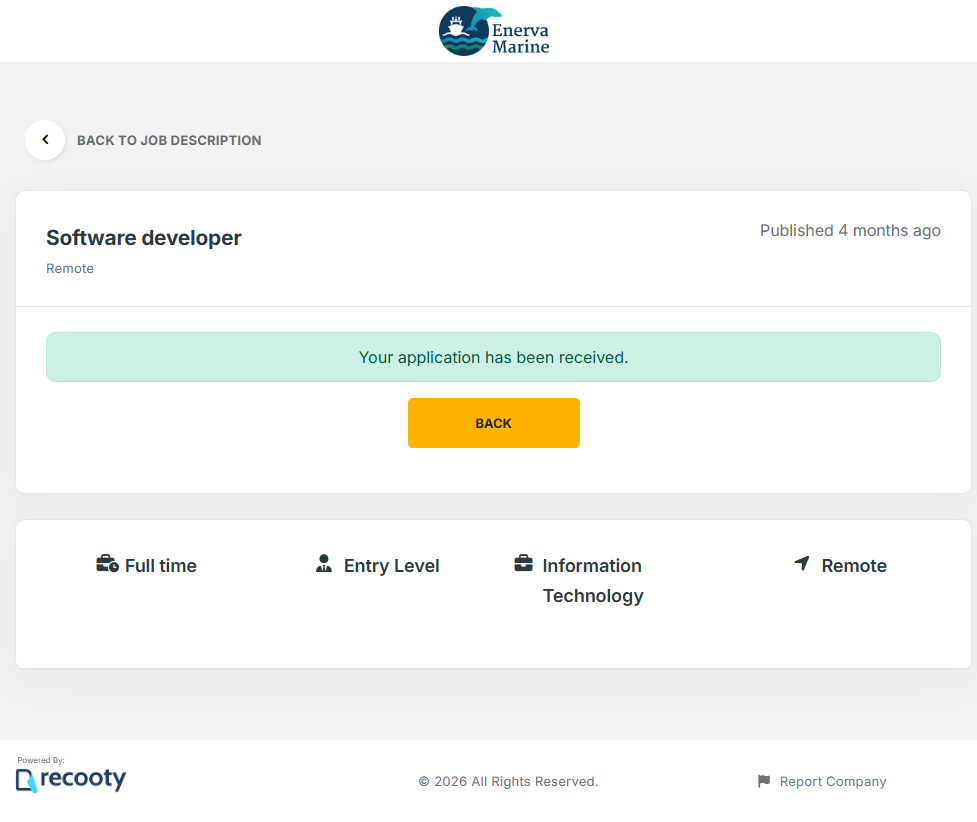Click the Information Technology briefcase icon
Viewport: 977px width, 822px height.
(523, 564)
